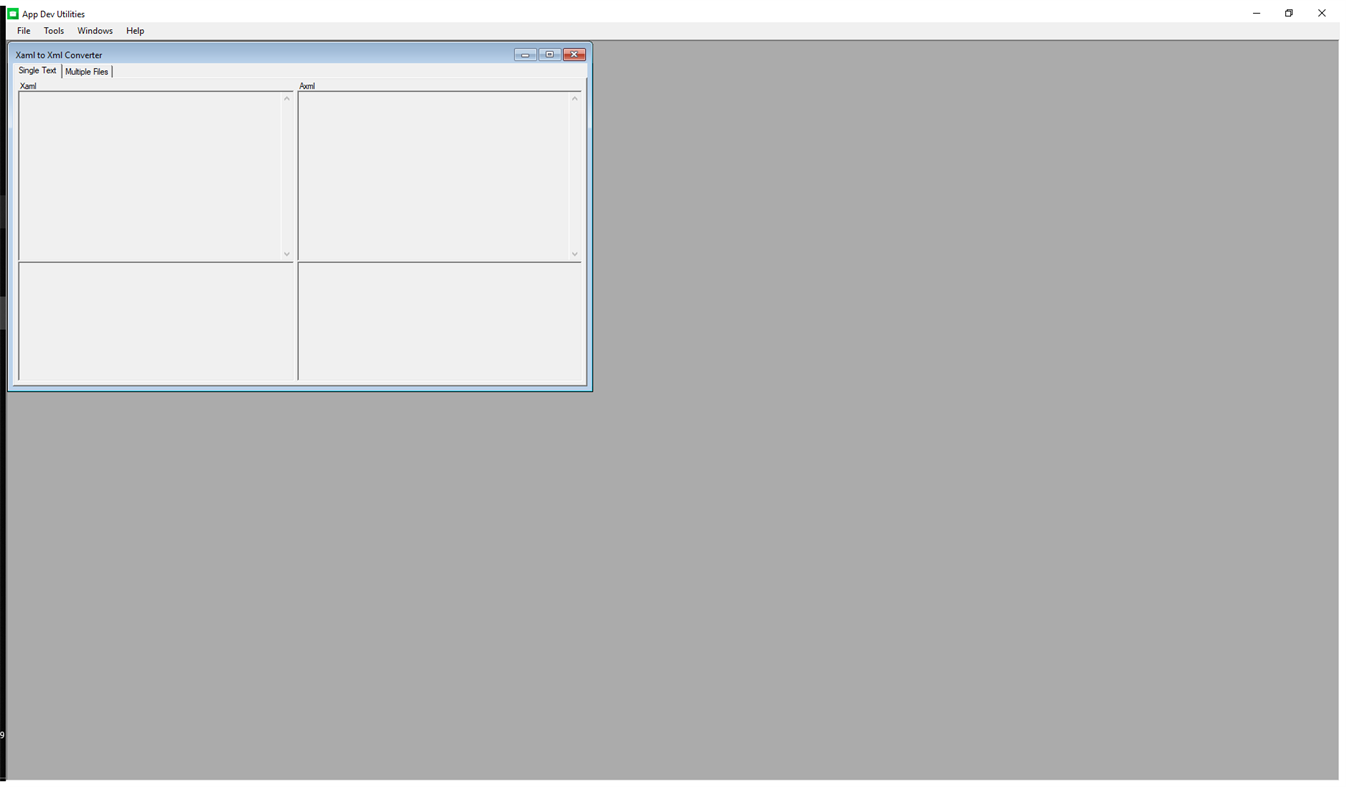Click the up scroll arrow of the Xaml box

coord(287,99)
